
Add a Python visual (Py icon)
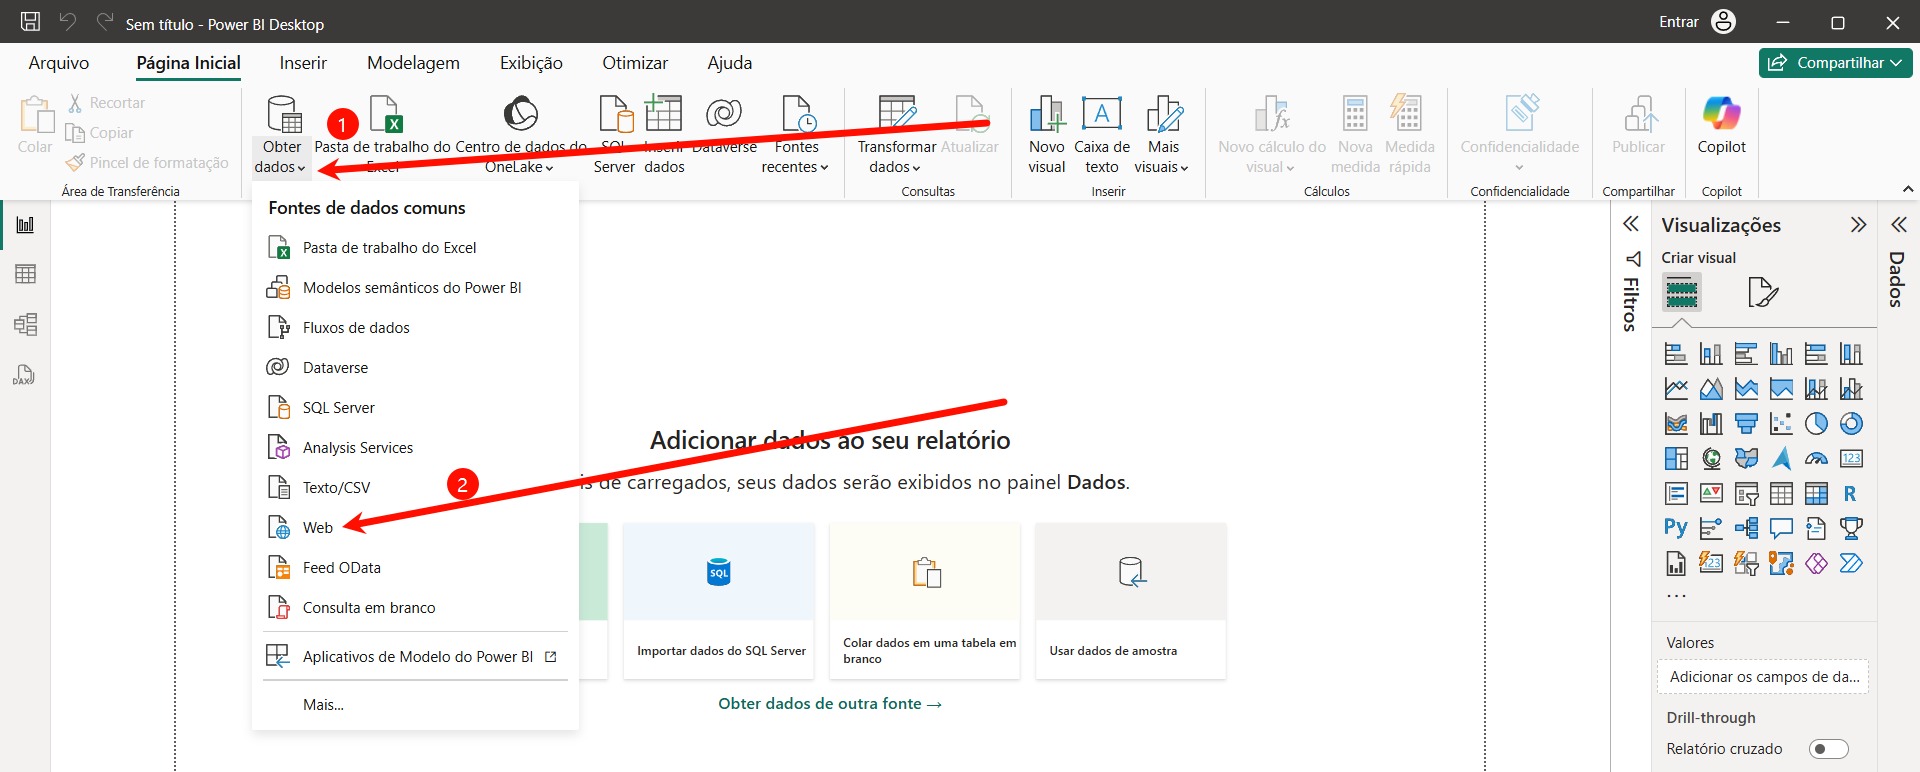(x=1676, y=529)
